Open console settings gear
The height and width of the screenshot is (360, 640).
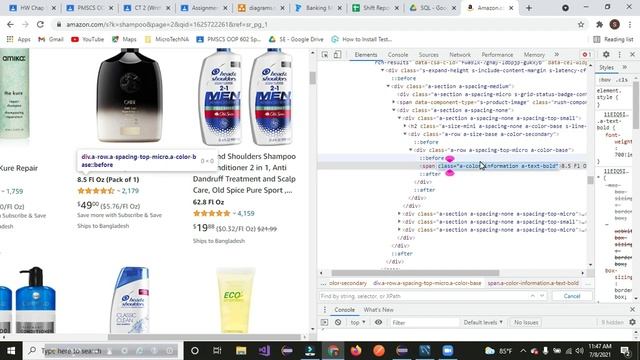(632, 322)
